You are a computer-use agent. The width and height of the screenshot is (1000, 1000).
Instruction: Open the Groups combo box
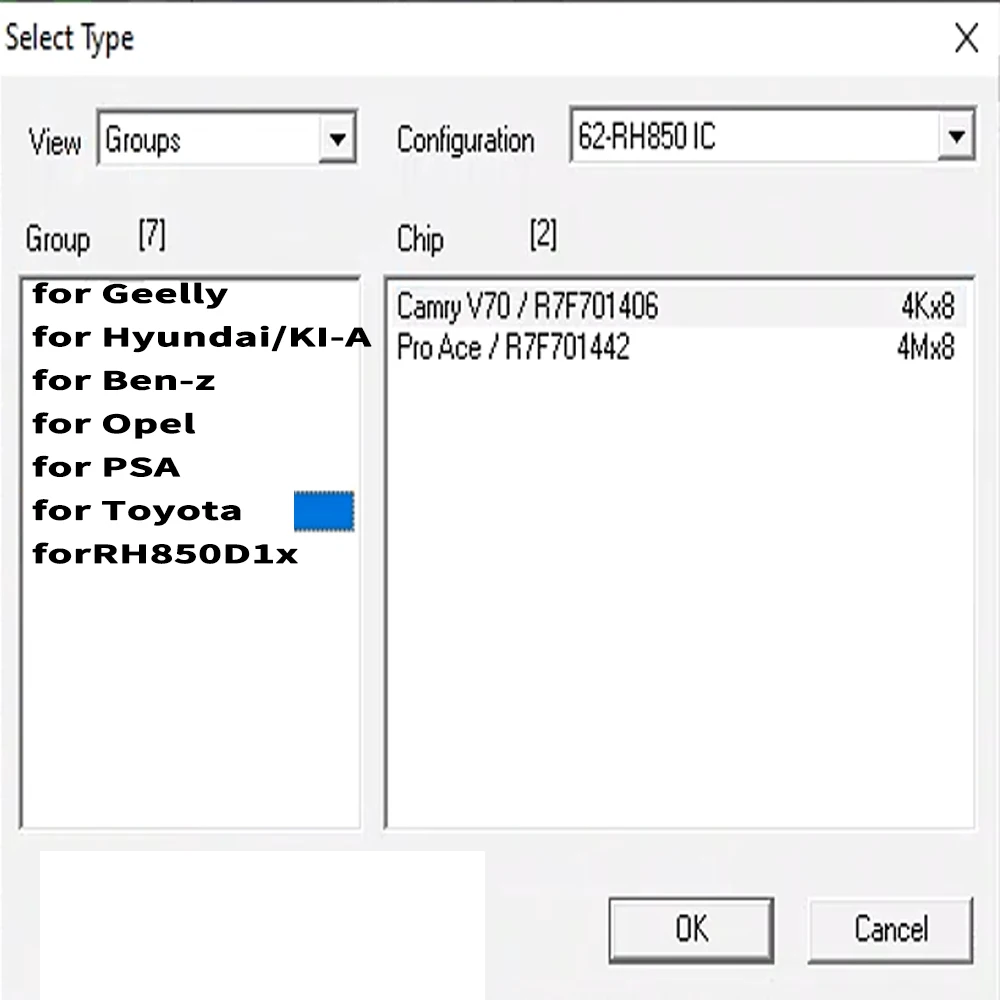click(x=200, y=139)
